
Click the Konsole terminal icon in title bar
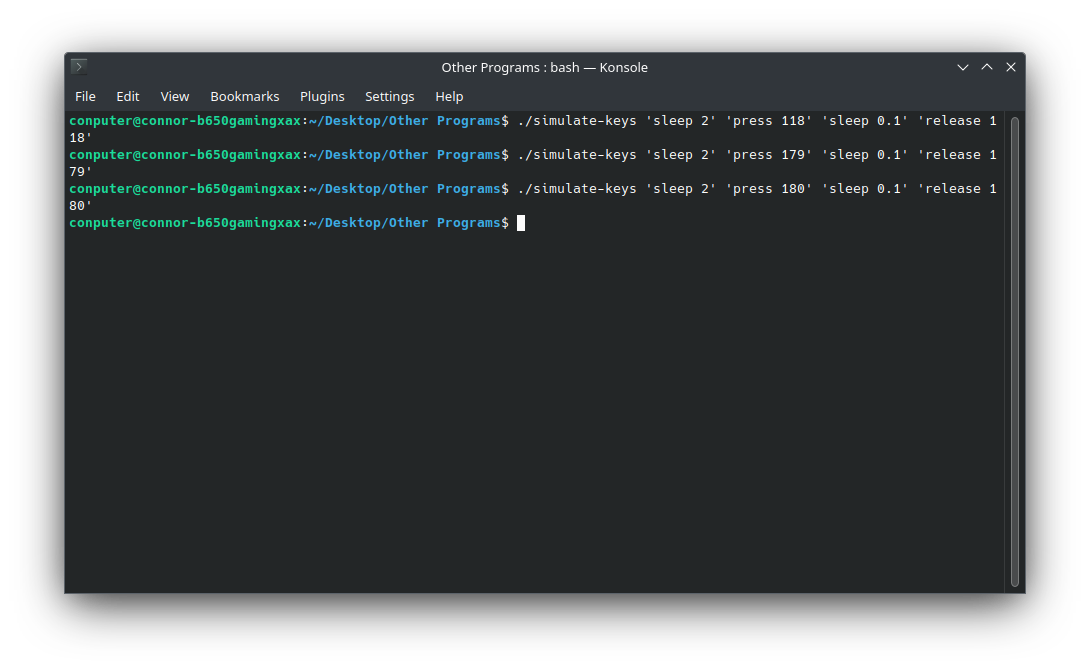[79, 67]
